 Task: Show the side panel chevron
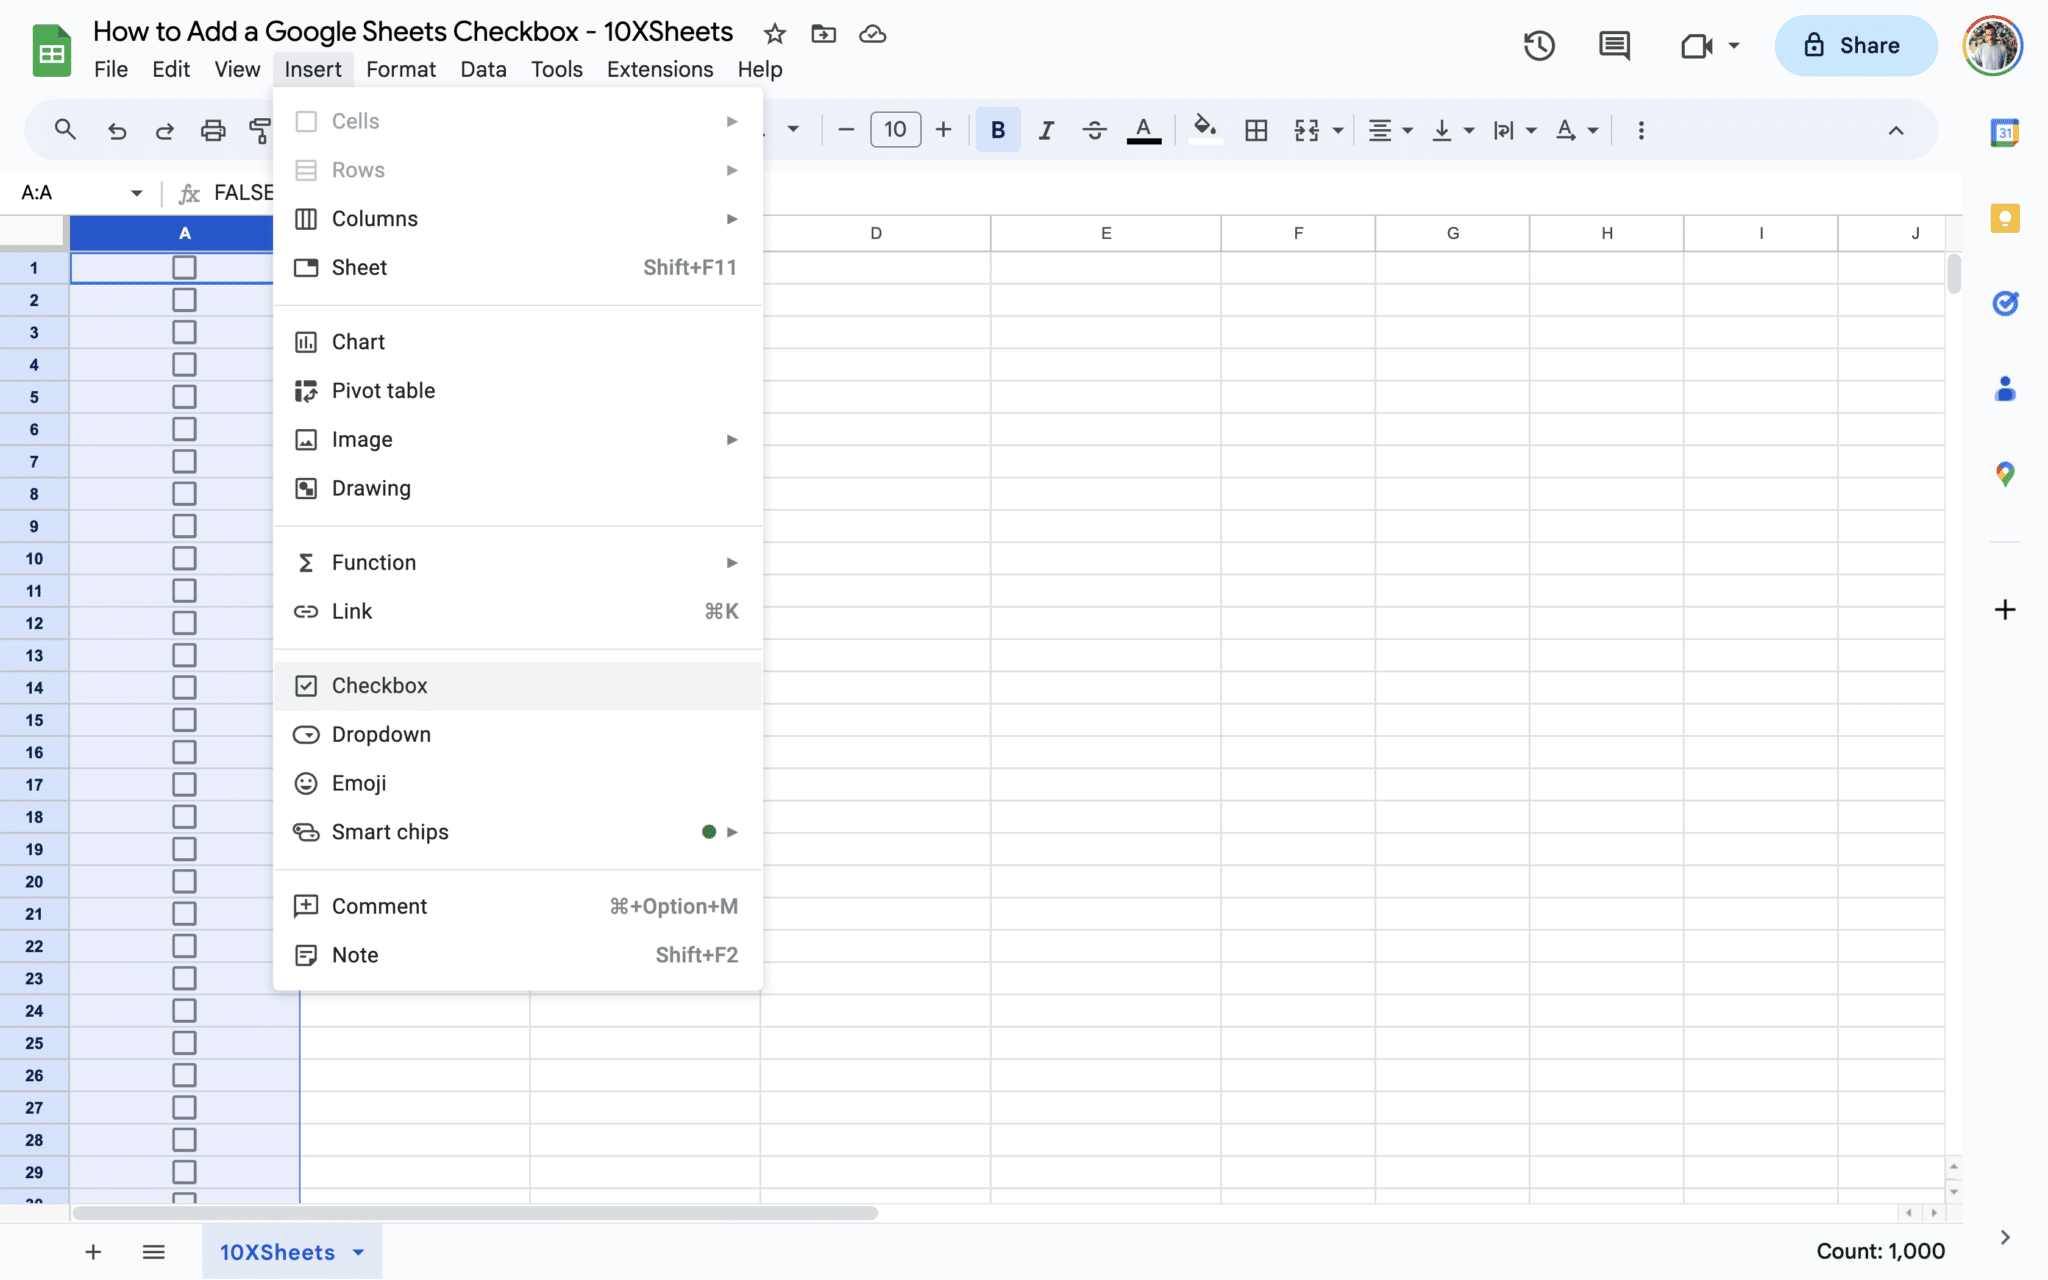[2005, 1238]
